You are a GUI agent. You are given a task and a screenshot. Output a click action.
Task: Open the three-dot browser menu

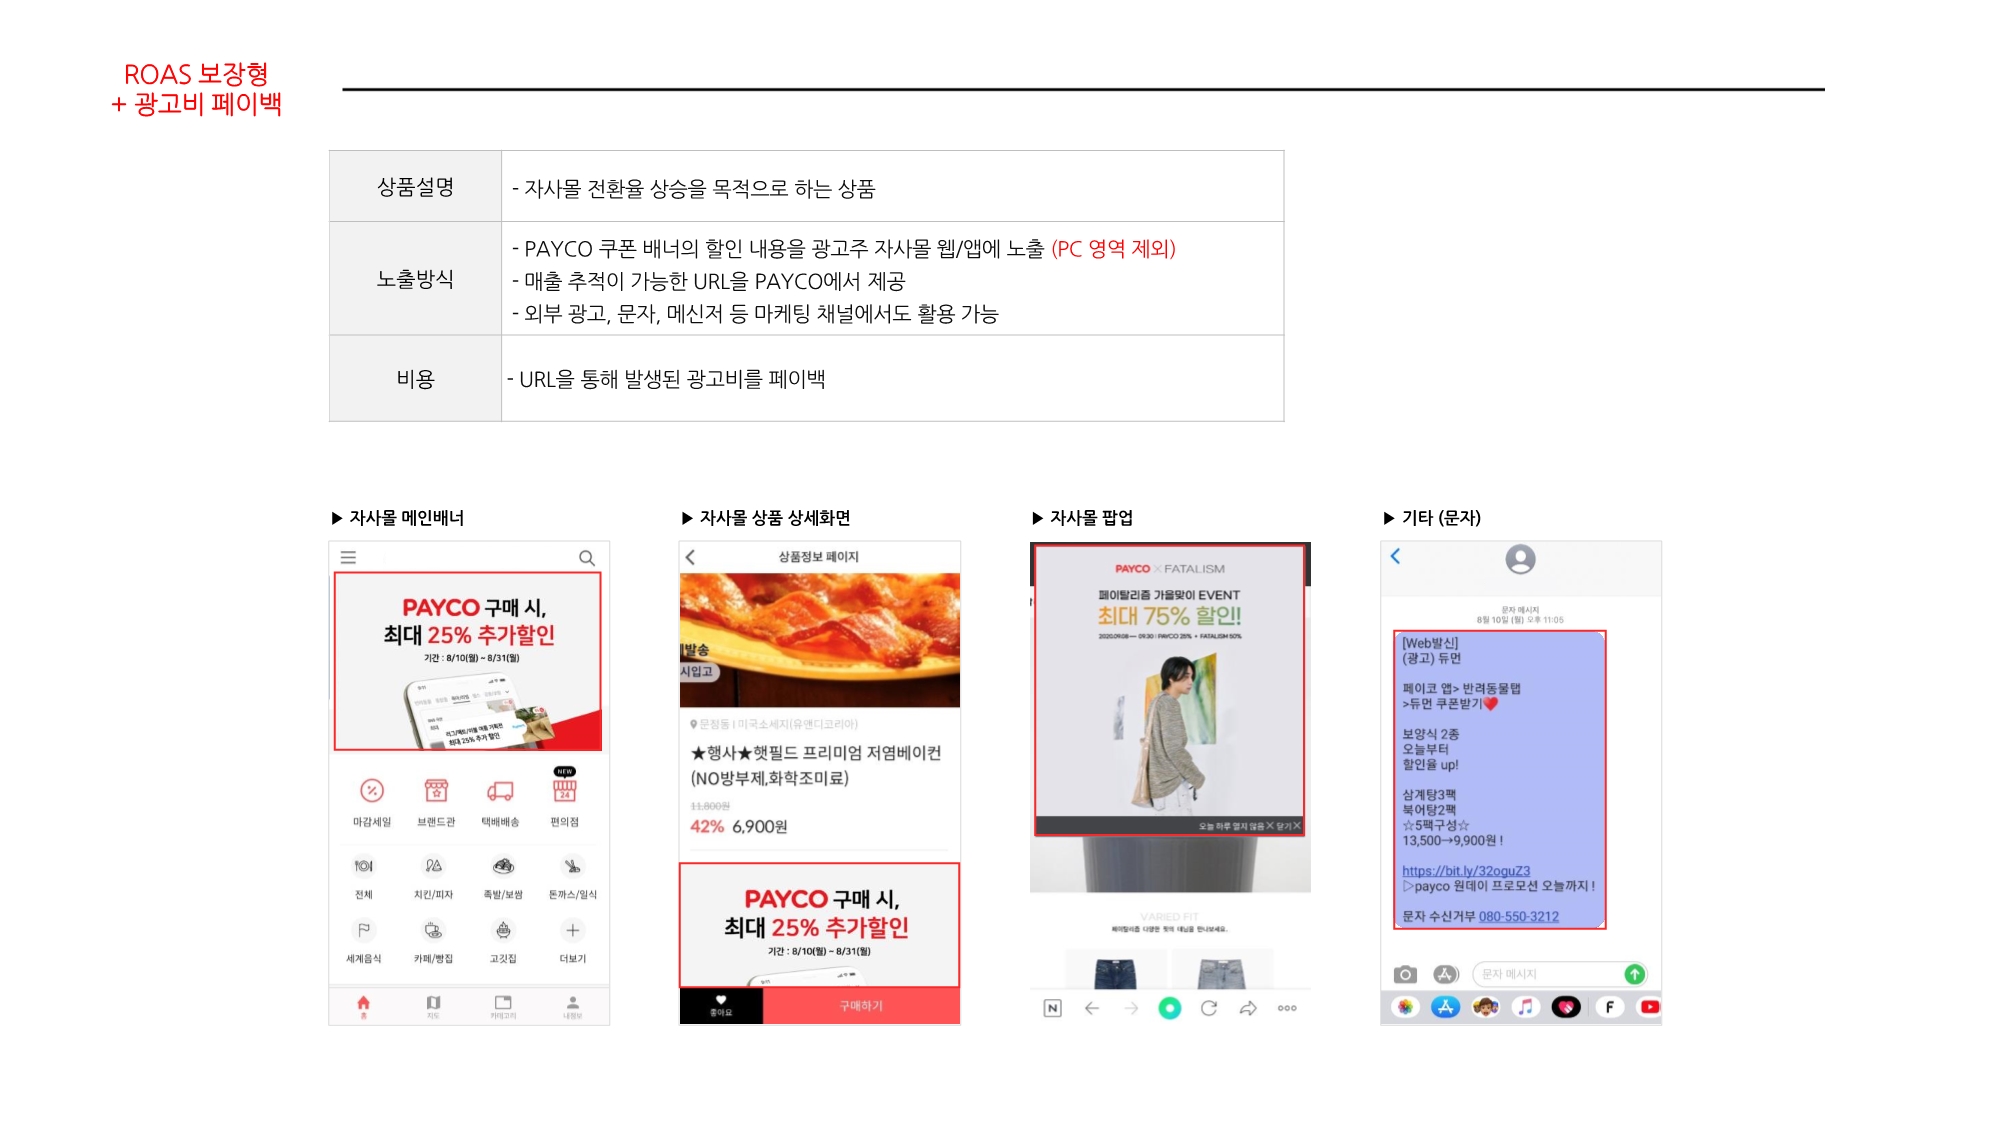[x=1287, y=1008]
